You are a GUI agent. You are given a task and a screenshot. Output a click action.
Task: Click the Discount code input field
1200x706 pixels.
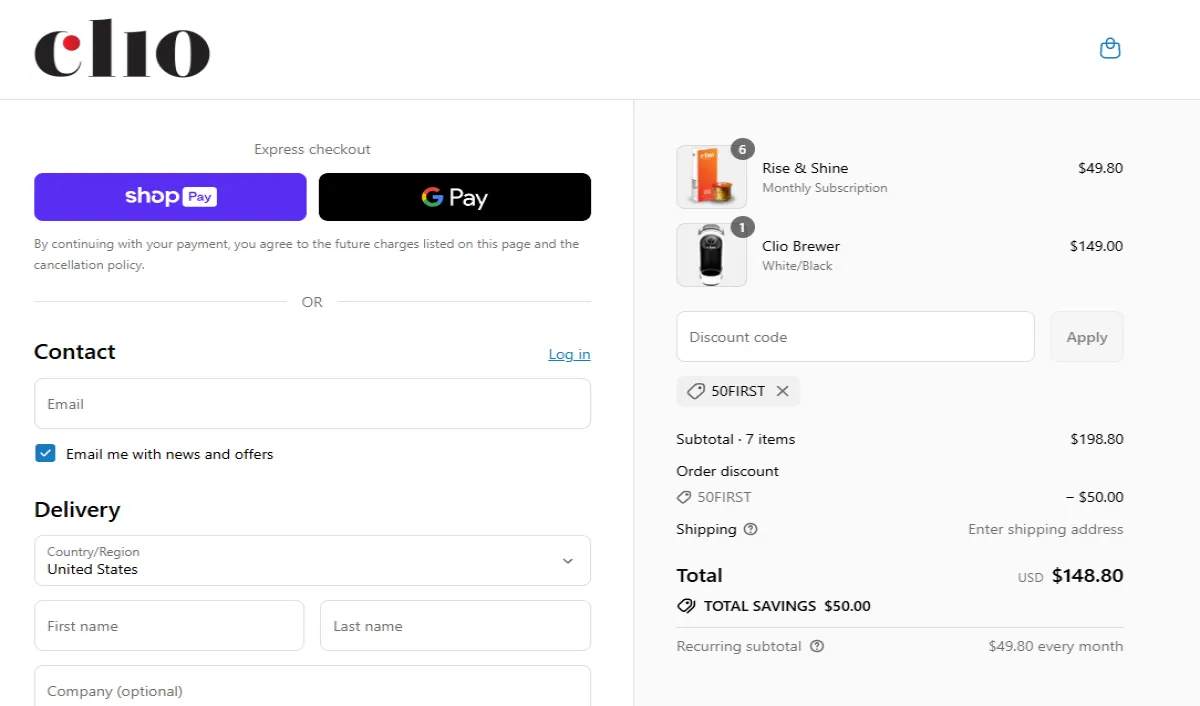click(855, 337)
